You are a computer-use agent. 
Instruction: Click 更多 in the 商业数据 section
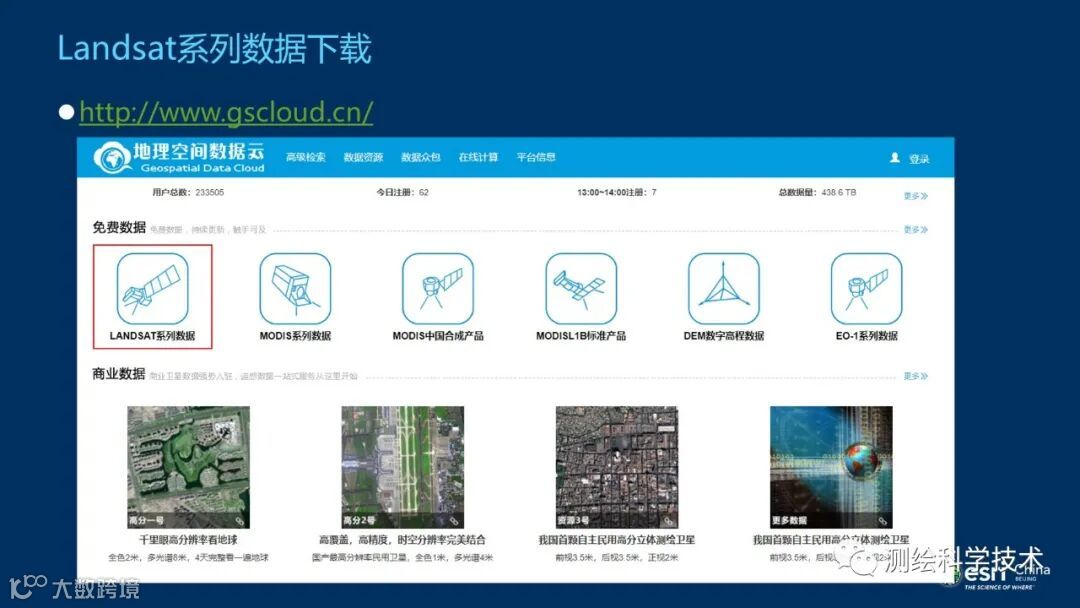coord(915,376)
